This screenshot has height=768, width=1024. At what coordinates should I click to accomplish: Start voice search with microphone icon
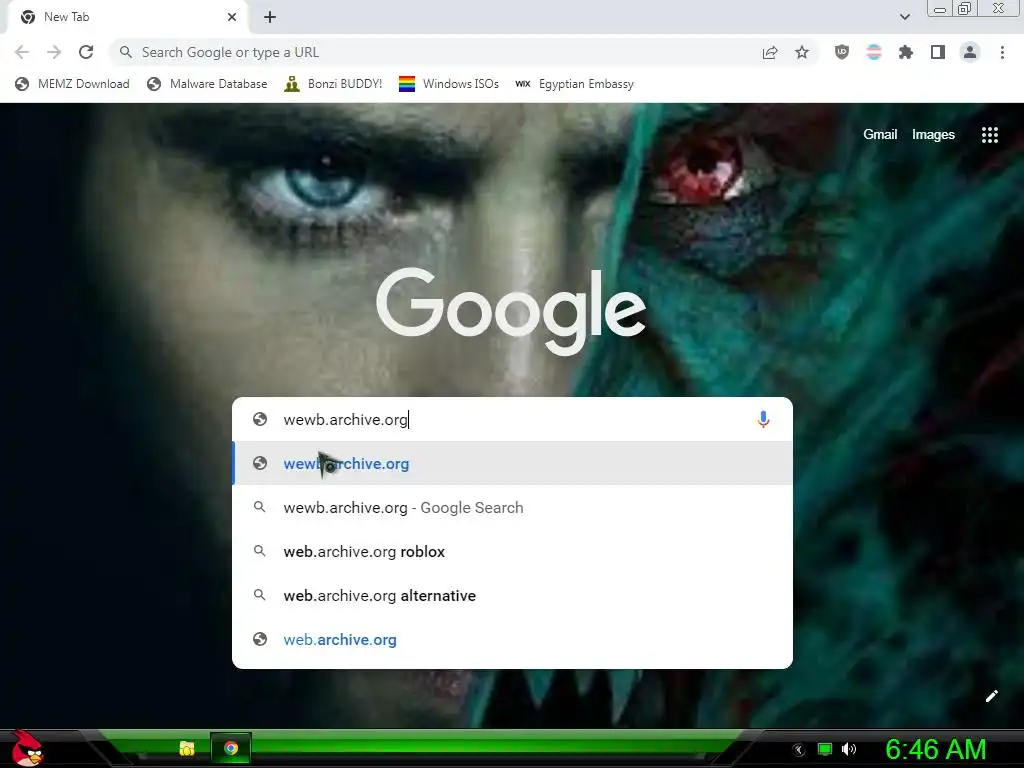[x=763, y=419]
